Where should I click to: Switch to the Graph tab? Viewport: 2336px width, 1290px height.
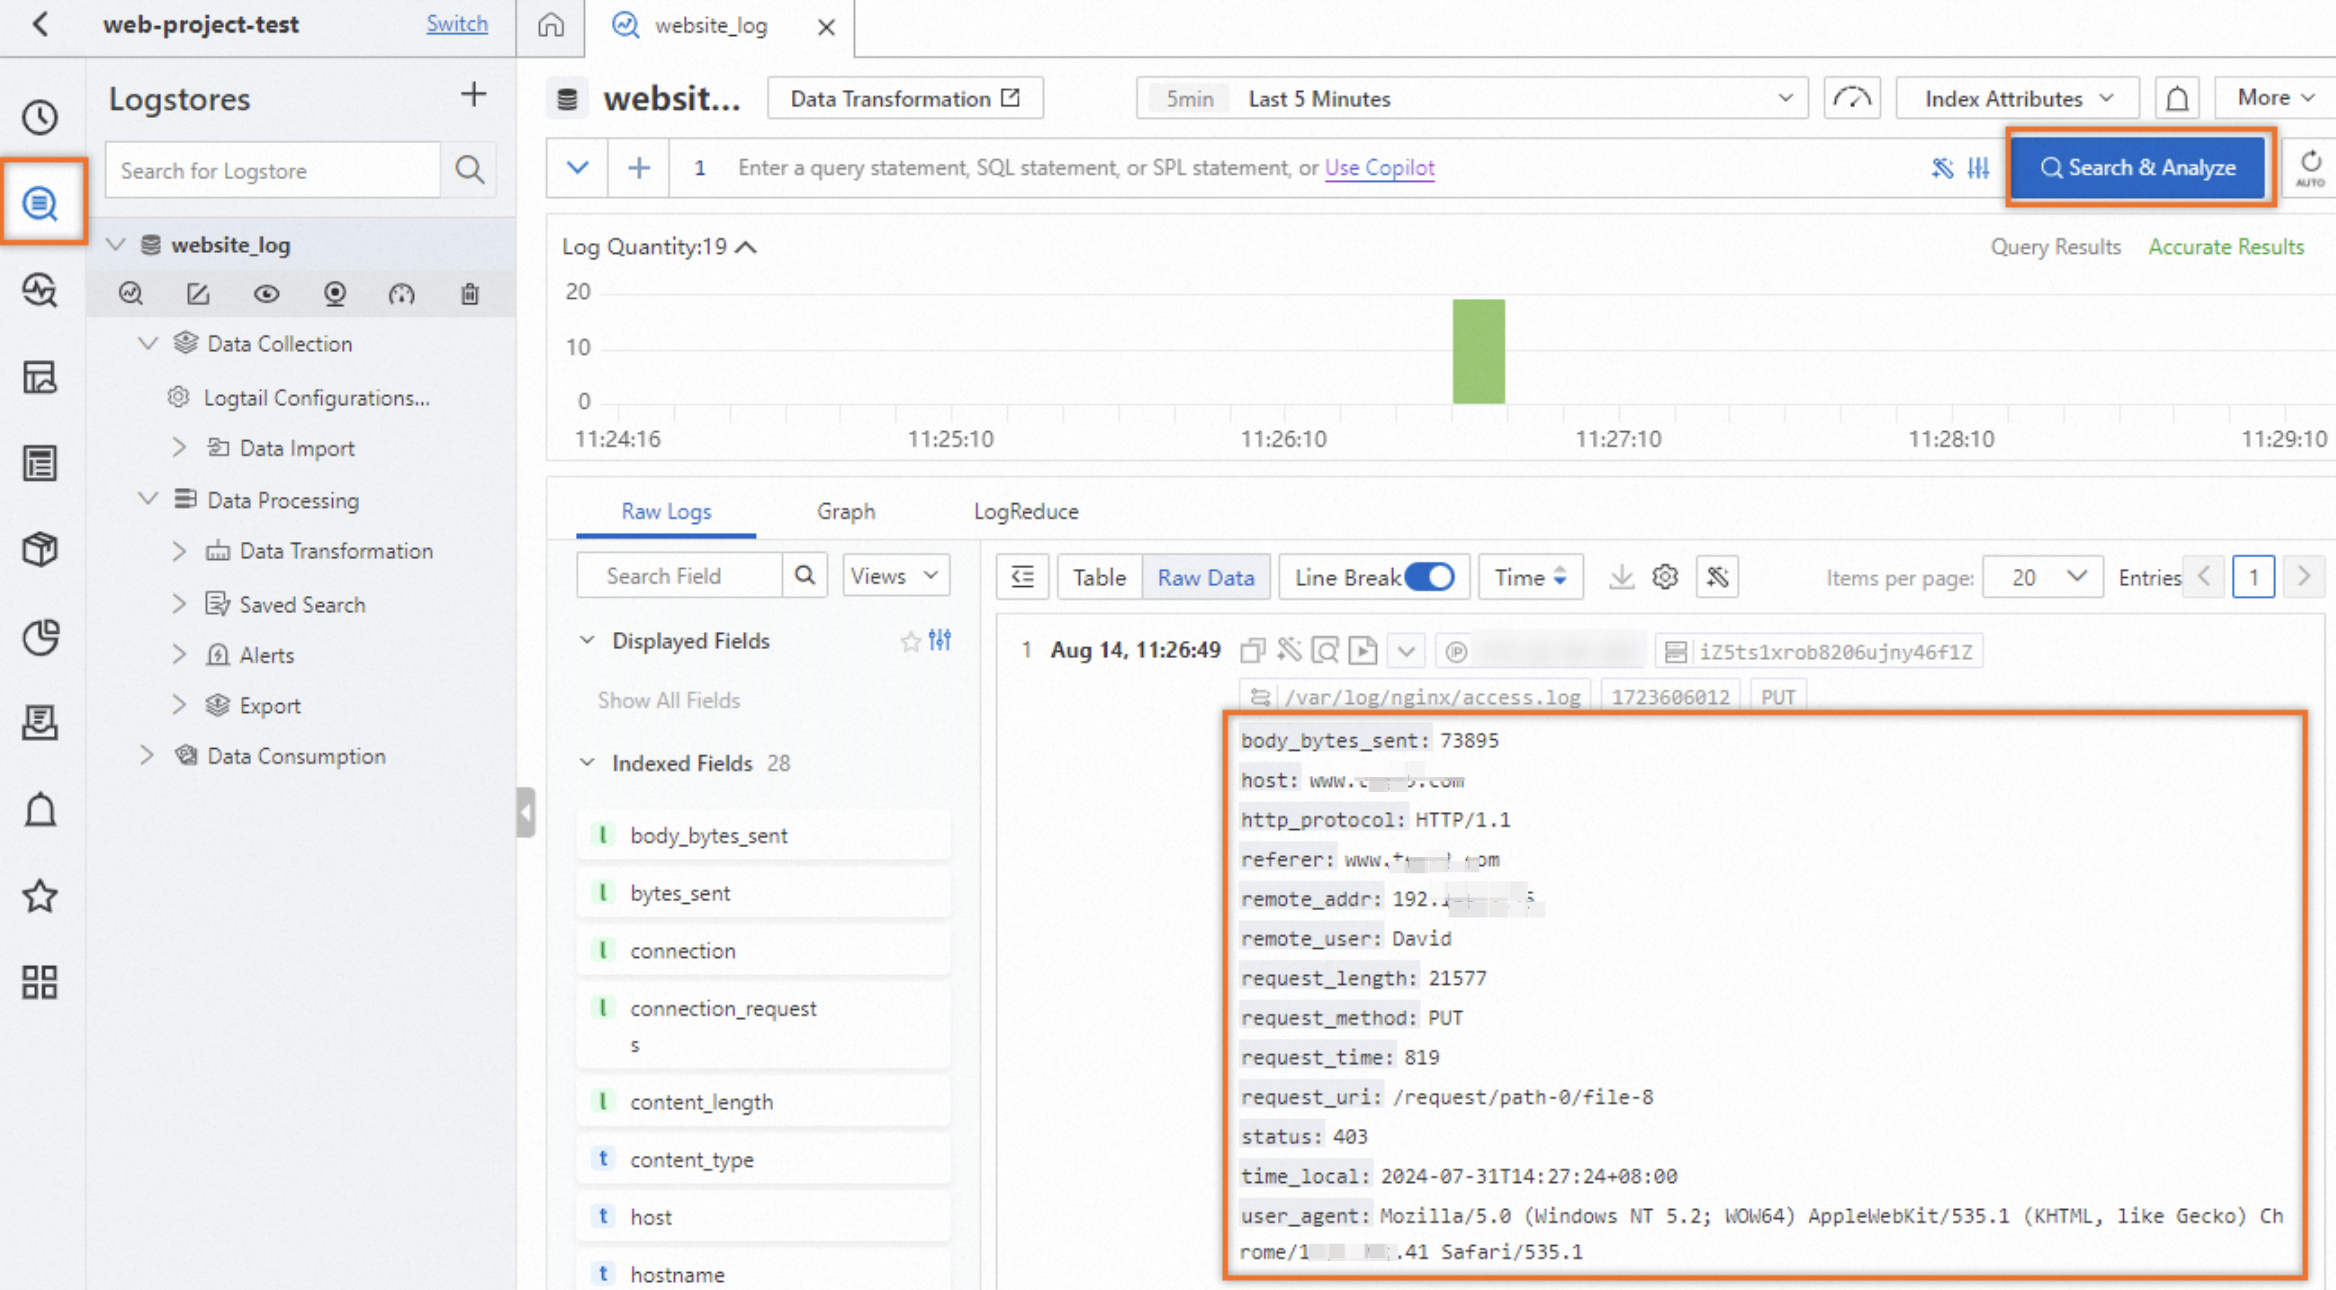click(845, 511)
